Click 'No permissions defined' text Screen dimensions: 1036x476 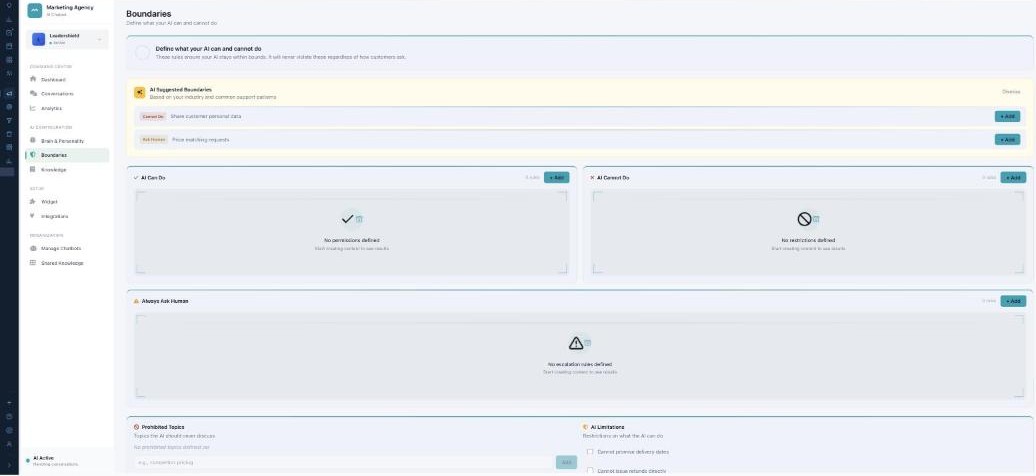point(352,241)
